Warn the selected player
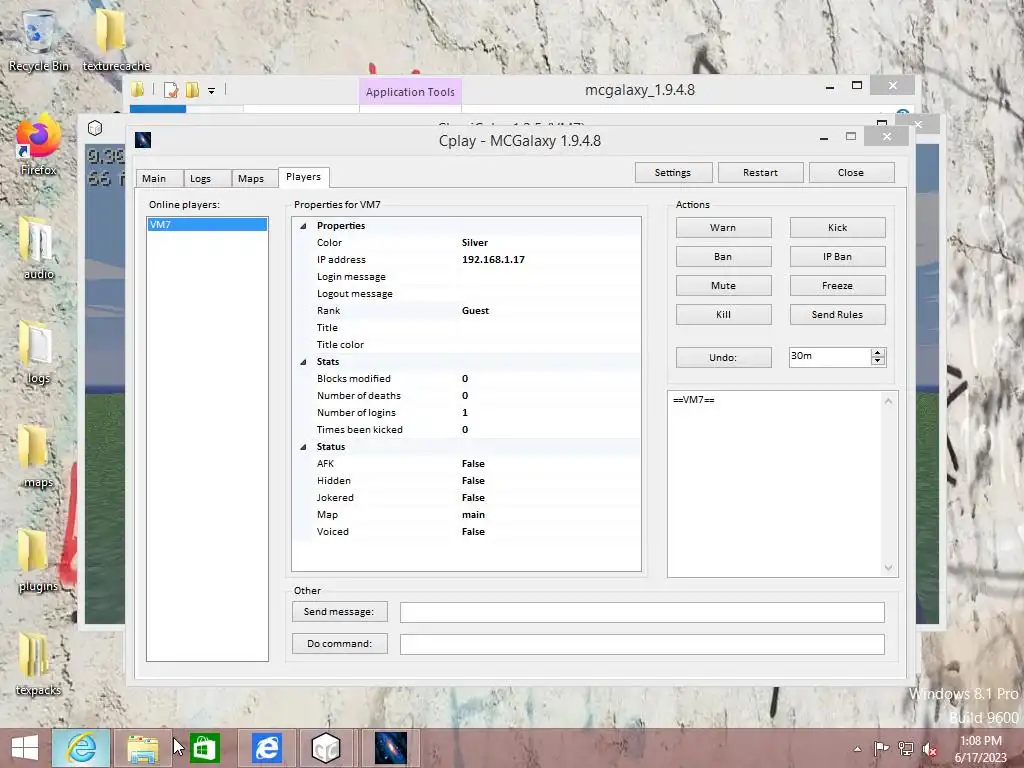 click(x=723, y=227)
